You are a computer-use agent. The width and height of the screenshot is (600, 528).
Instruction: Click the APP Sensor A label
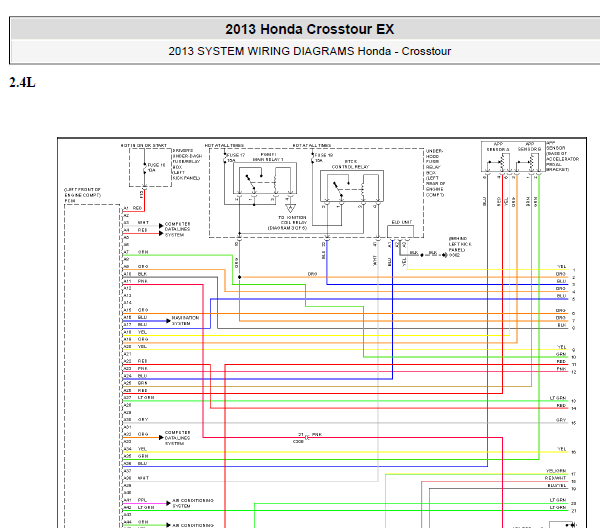point(498,147)
